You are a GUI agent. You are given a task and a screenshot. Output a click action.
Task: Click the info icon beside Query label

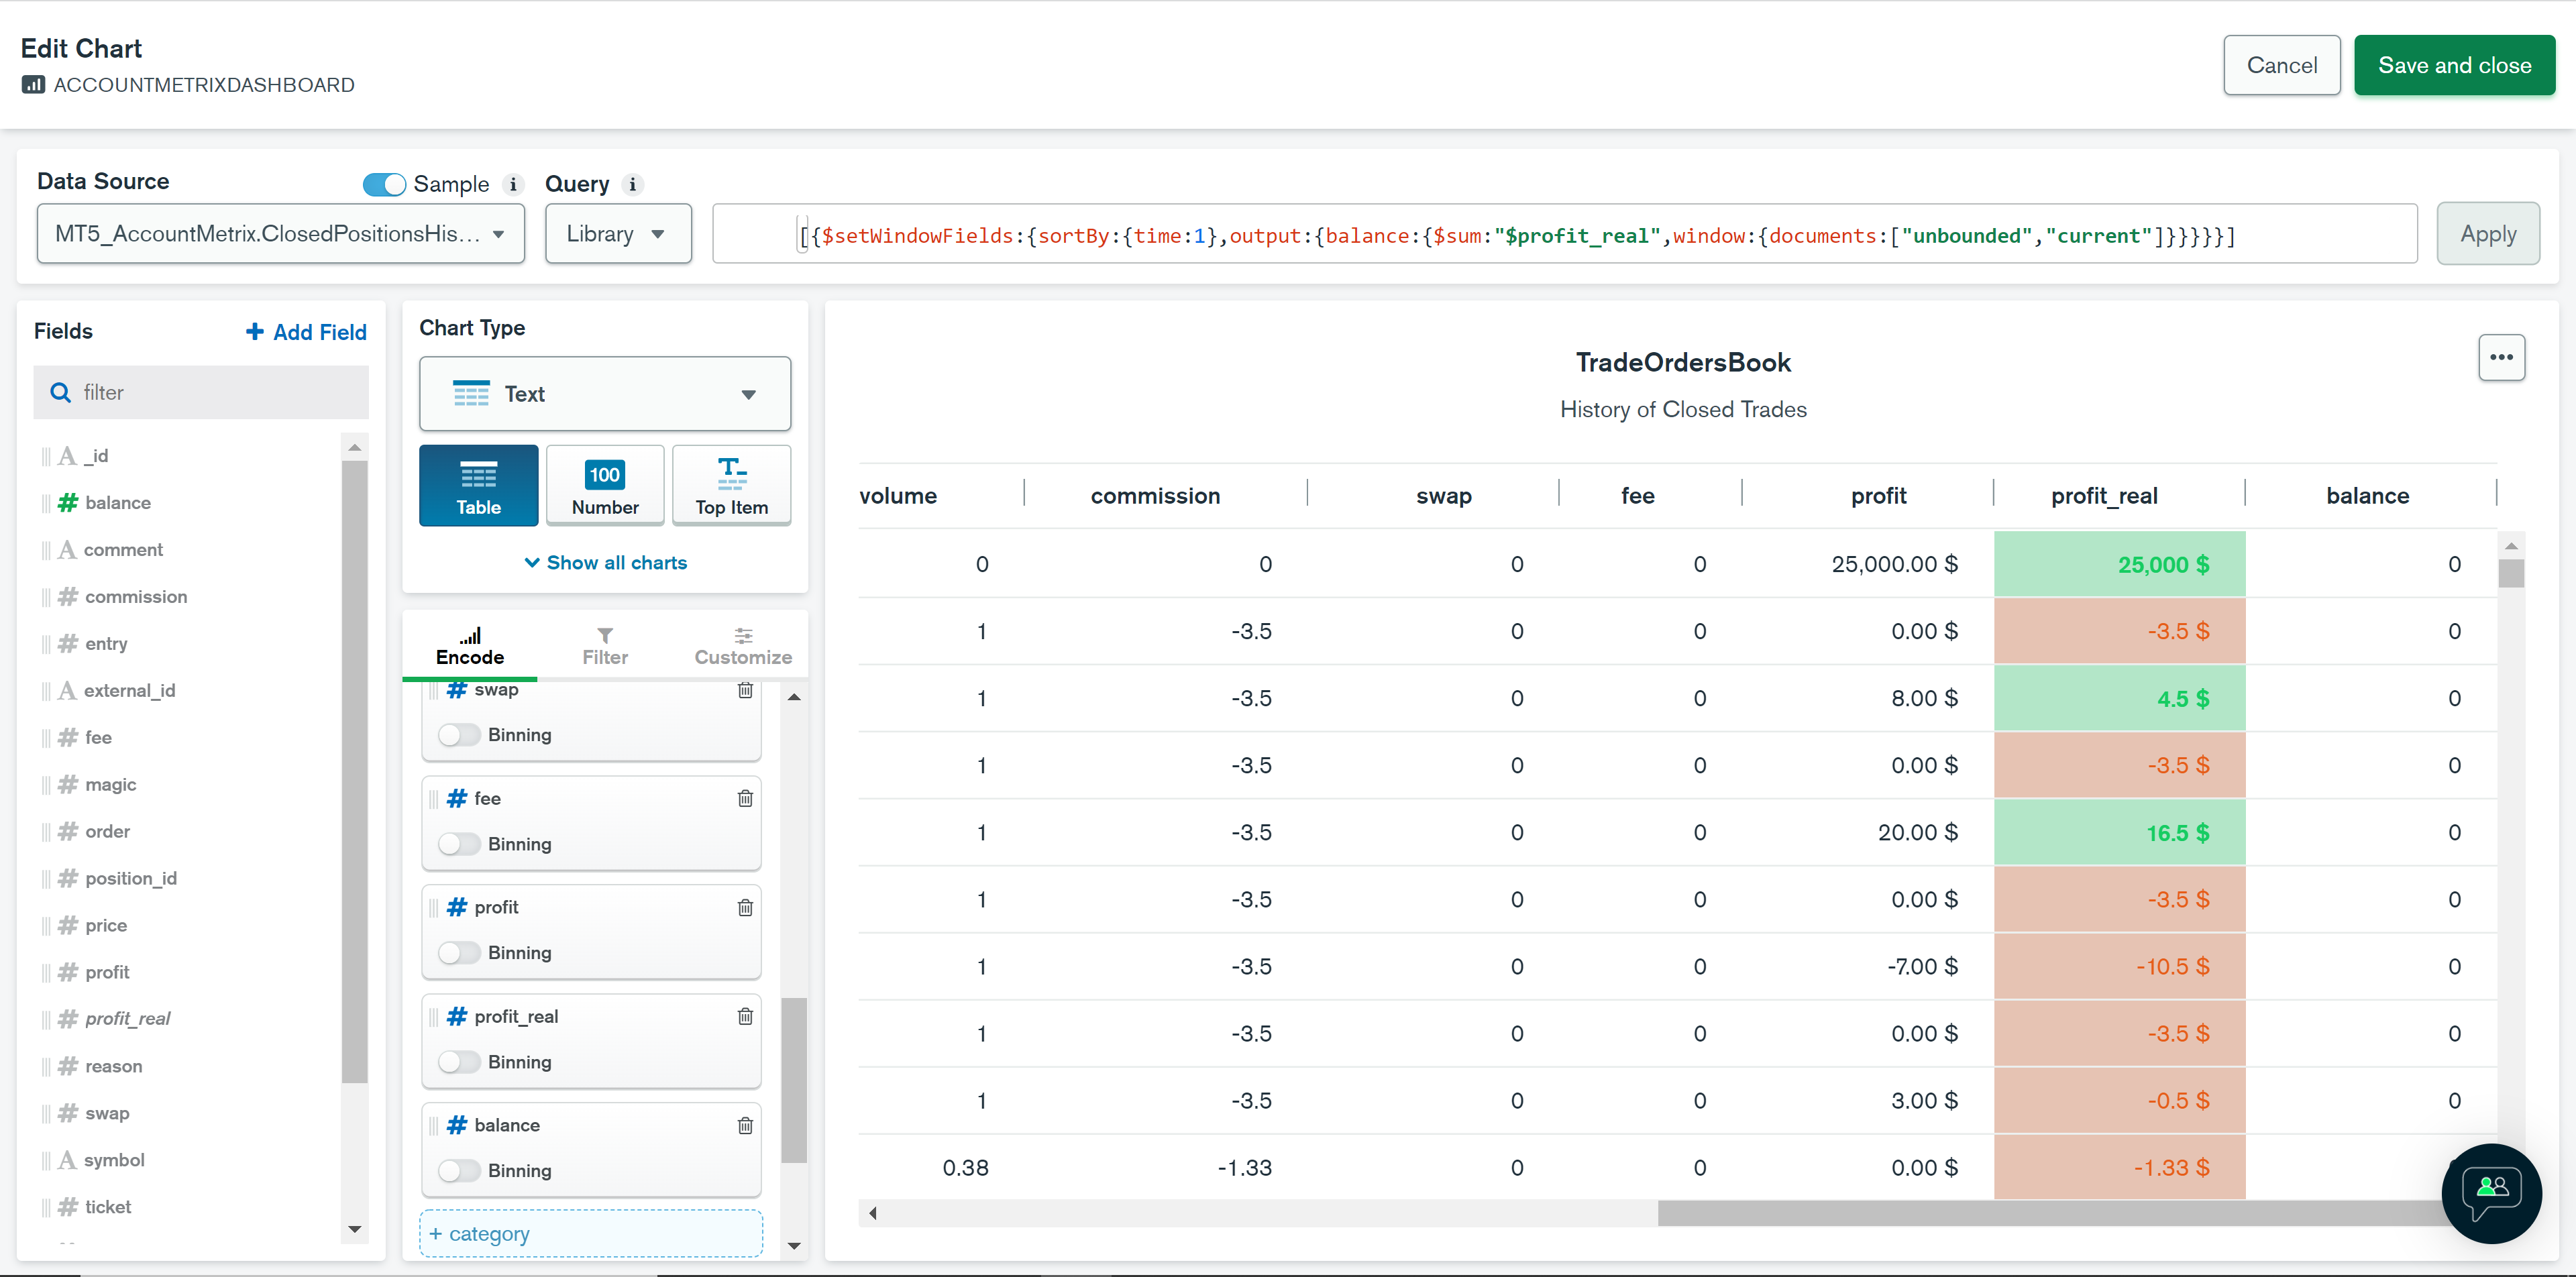tap(632, 184)
